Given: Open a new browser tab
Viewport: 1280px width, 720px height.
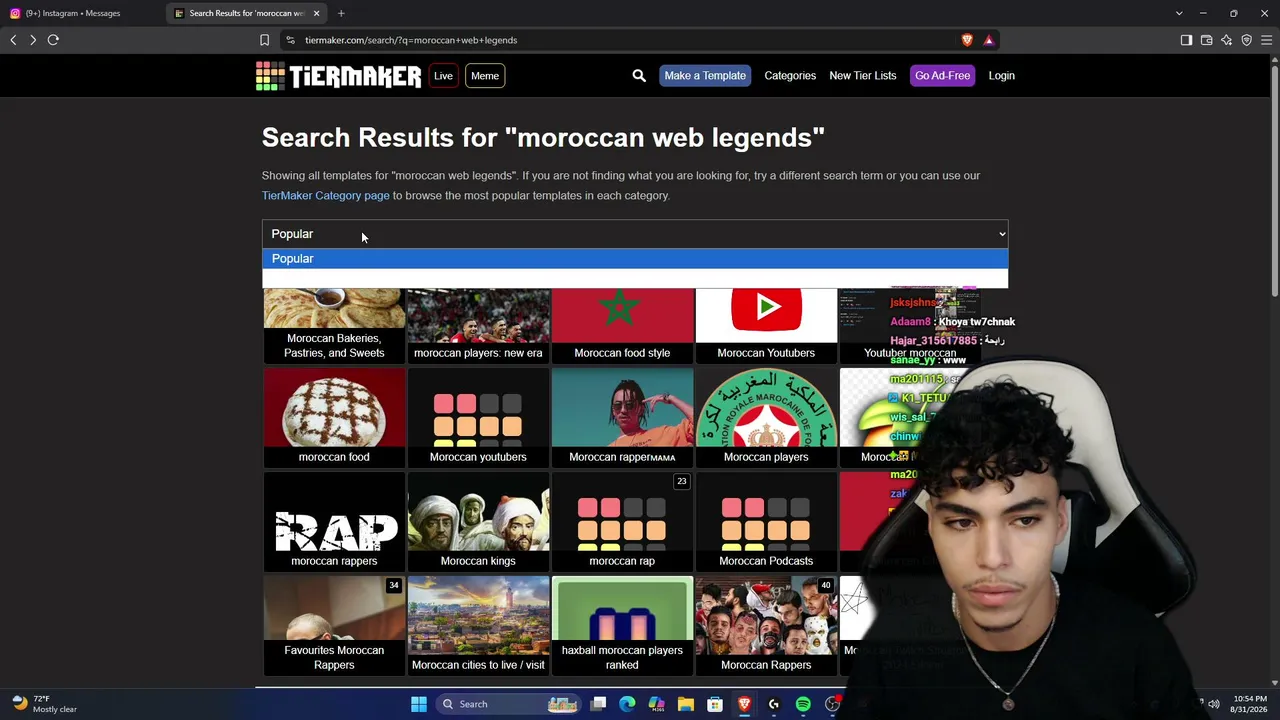Looking at the screenshot, I should tap(341, 13).
